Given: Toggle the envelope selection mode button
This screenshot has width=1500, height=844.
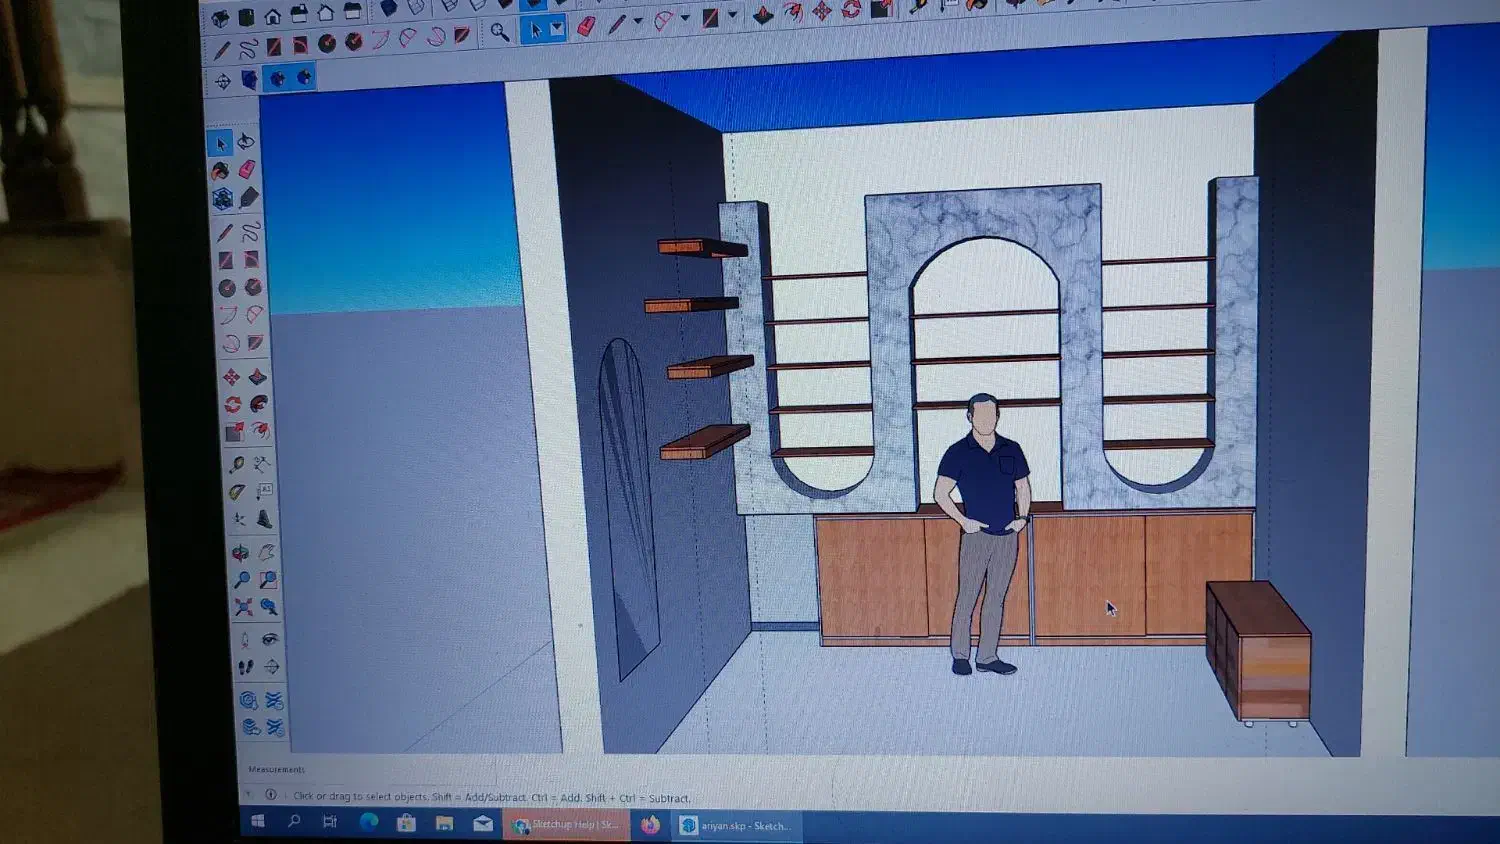Looking at the screenshot, I should click(x=557, y=30).
